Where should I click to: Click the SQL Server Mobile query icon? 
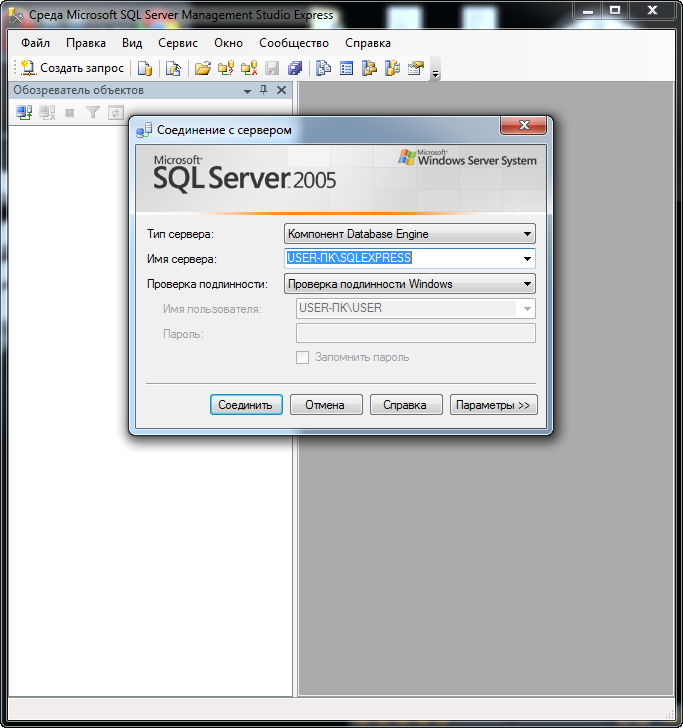pos(173,68)
